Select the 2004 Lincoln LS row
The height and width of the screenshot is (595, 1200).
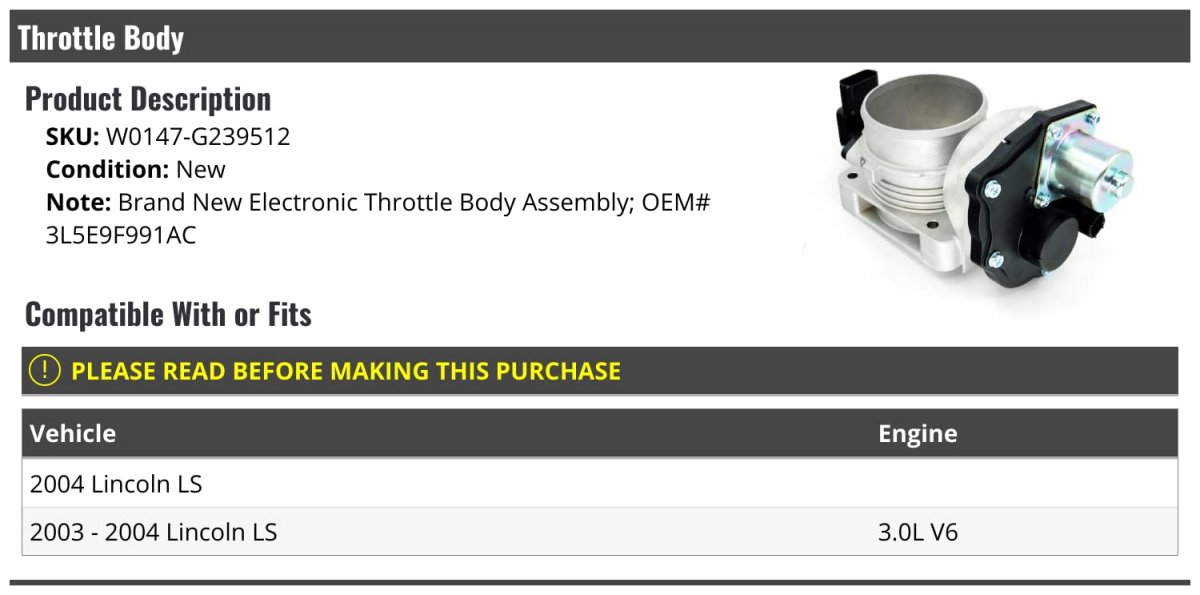[116, 484]
